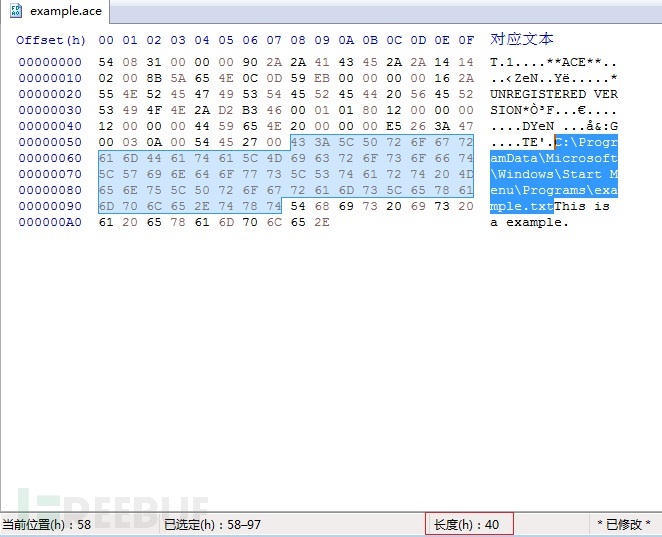Click the text "a example." in text pane
Screen dimensions: 662x537
coord(529,222)
